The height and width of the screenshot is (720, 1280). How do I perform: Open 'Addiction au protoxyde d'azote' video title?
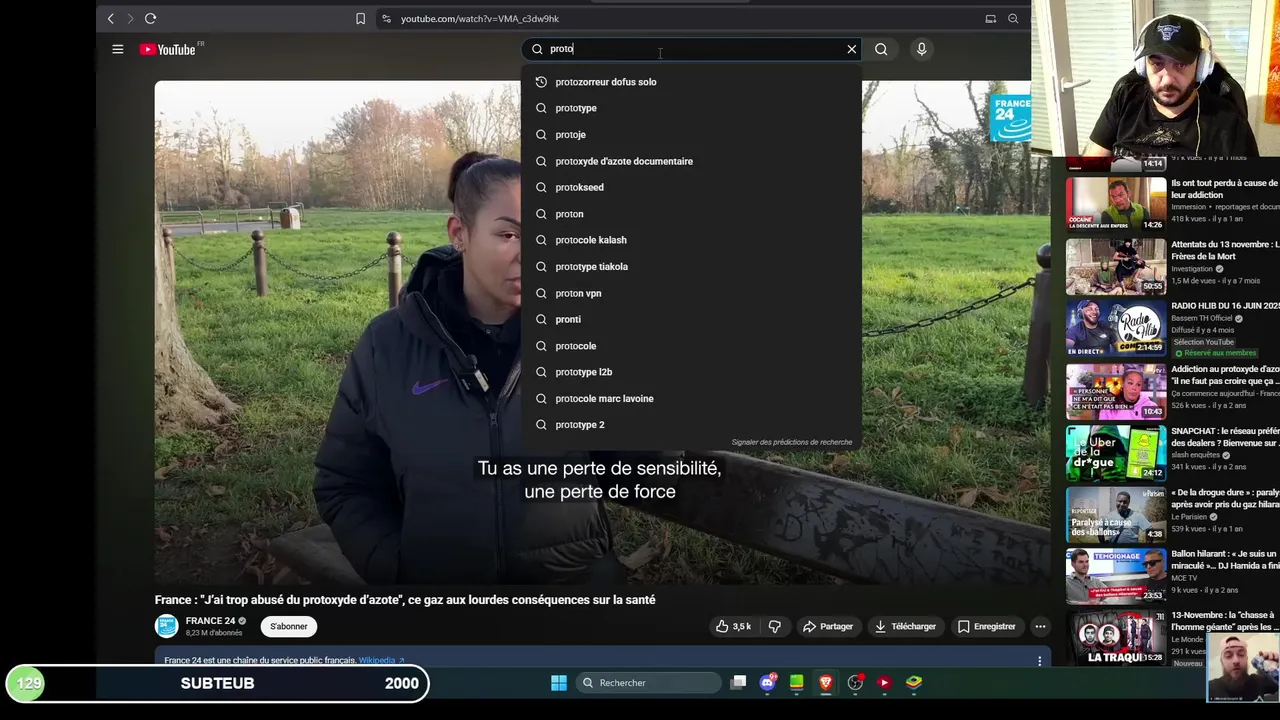pos(1225,375)
